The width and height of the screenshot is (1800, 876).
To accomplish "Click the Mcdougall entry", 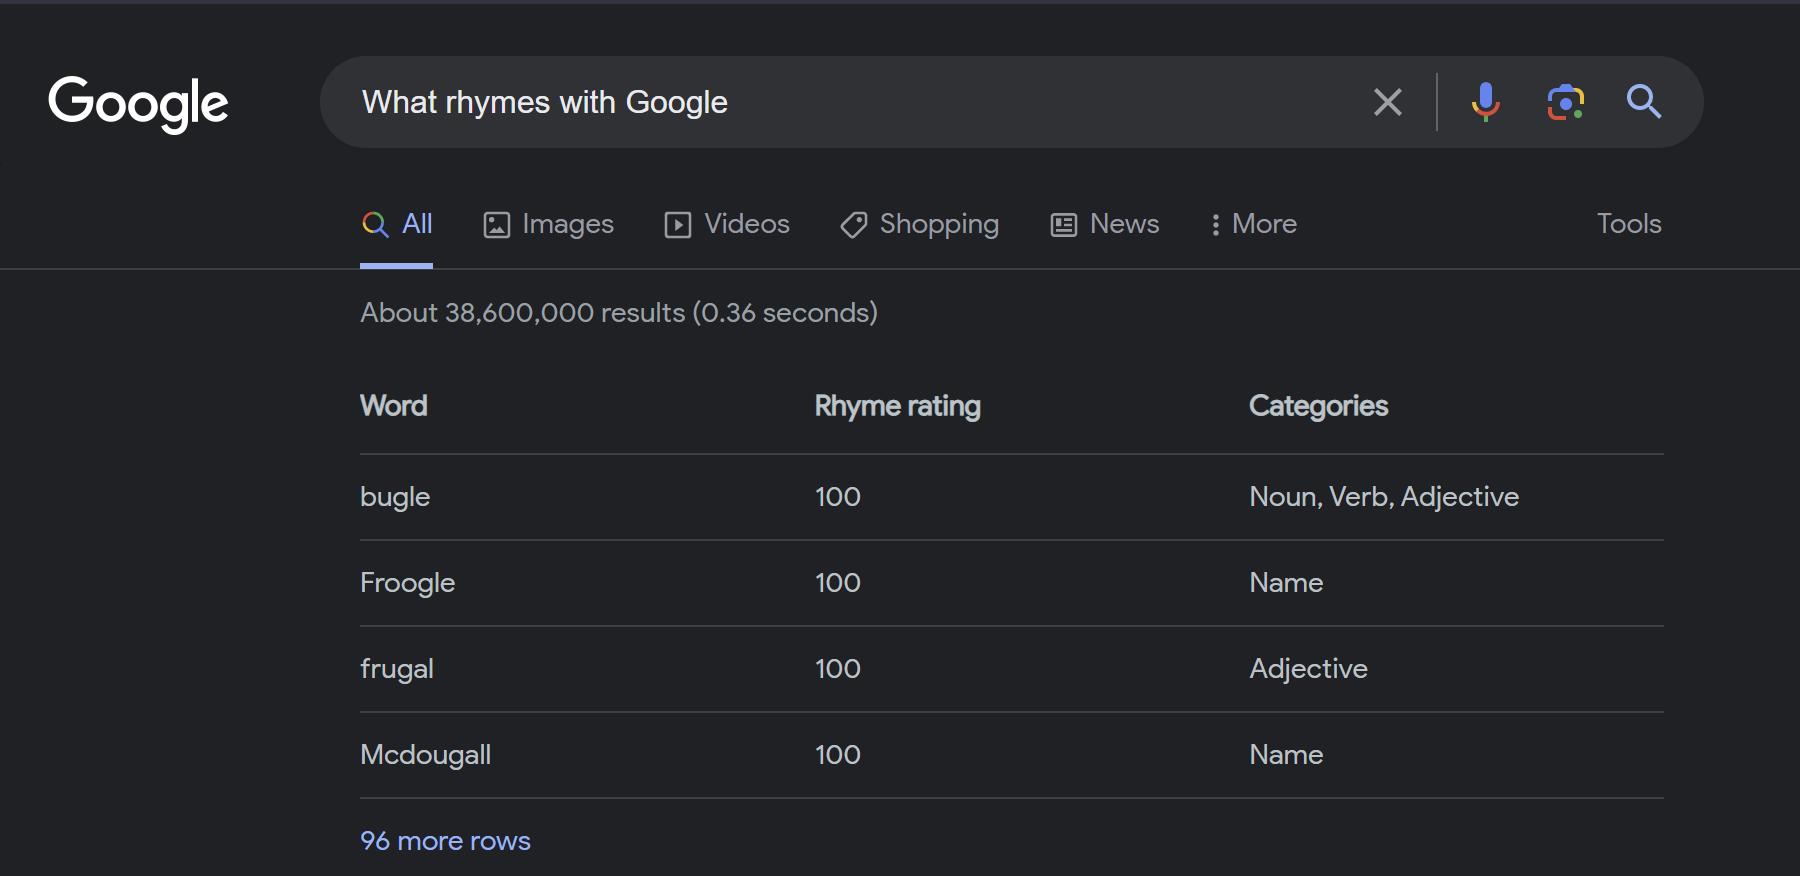I will [425, 755].
